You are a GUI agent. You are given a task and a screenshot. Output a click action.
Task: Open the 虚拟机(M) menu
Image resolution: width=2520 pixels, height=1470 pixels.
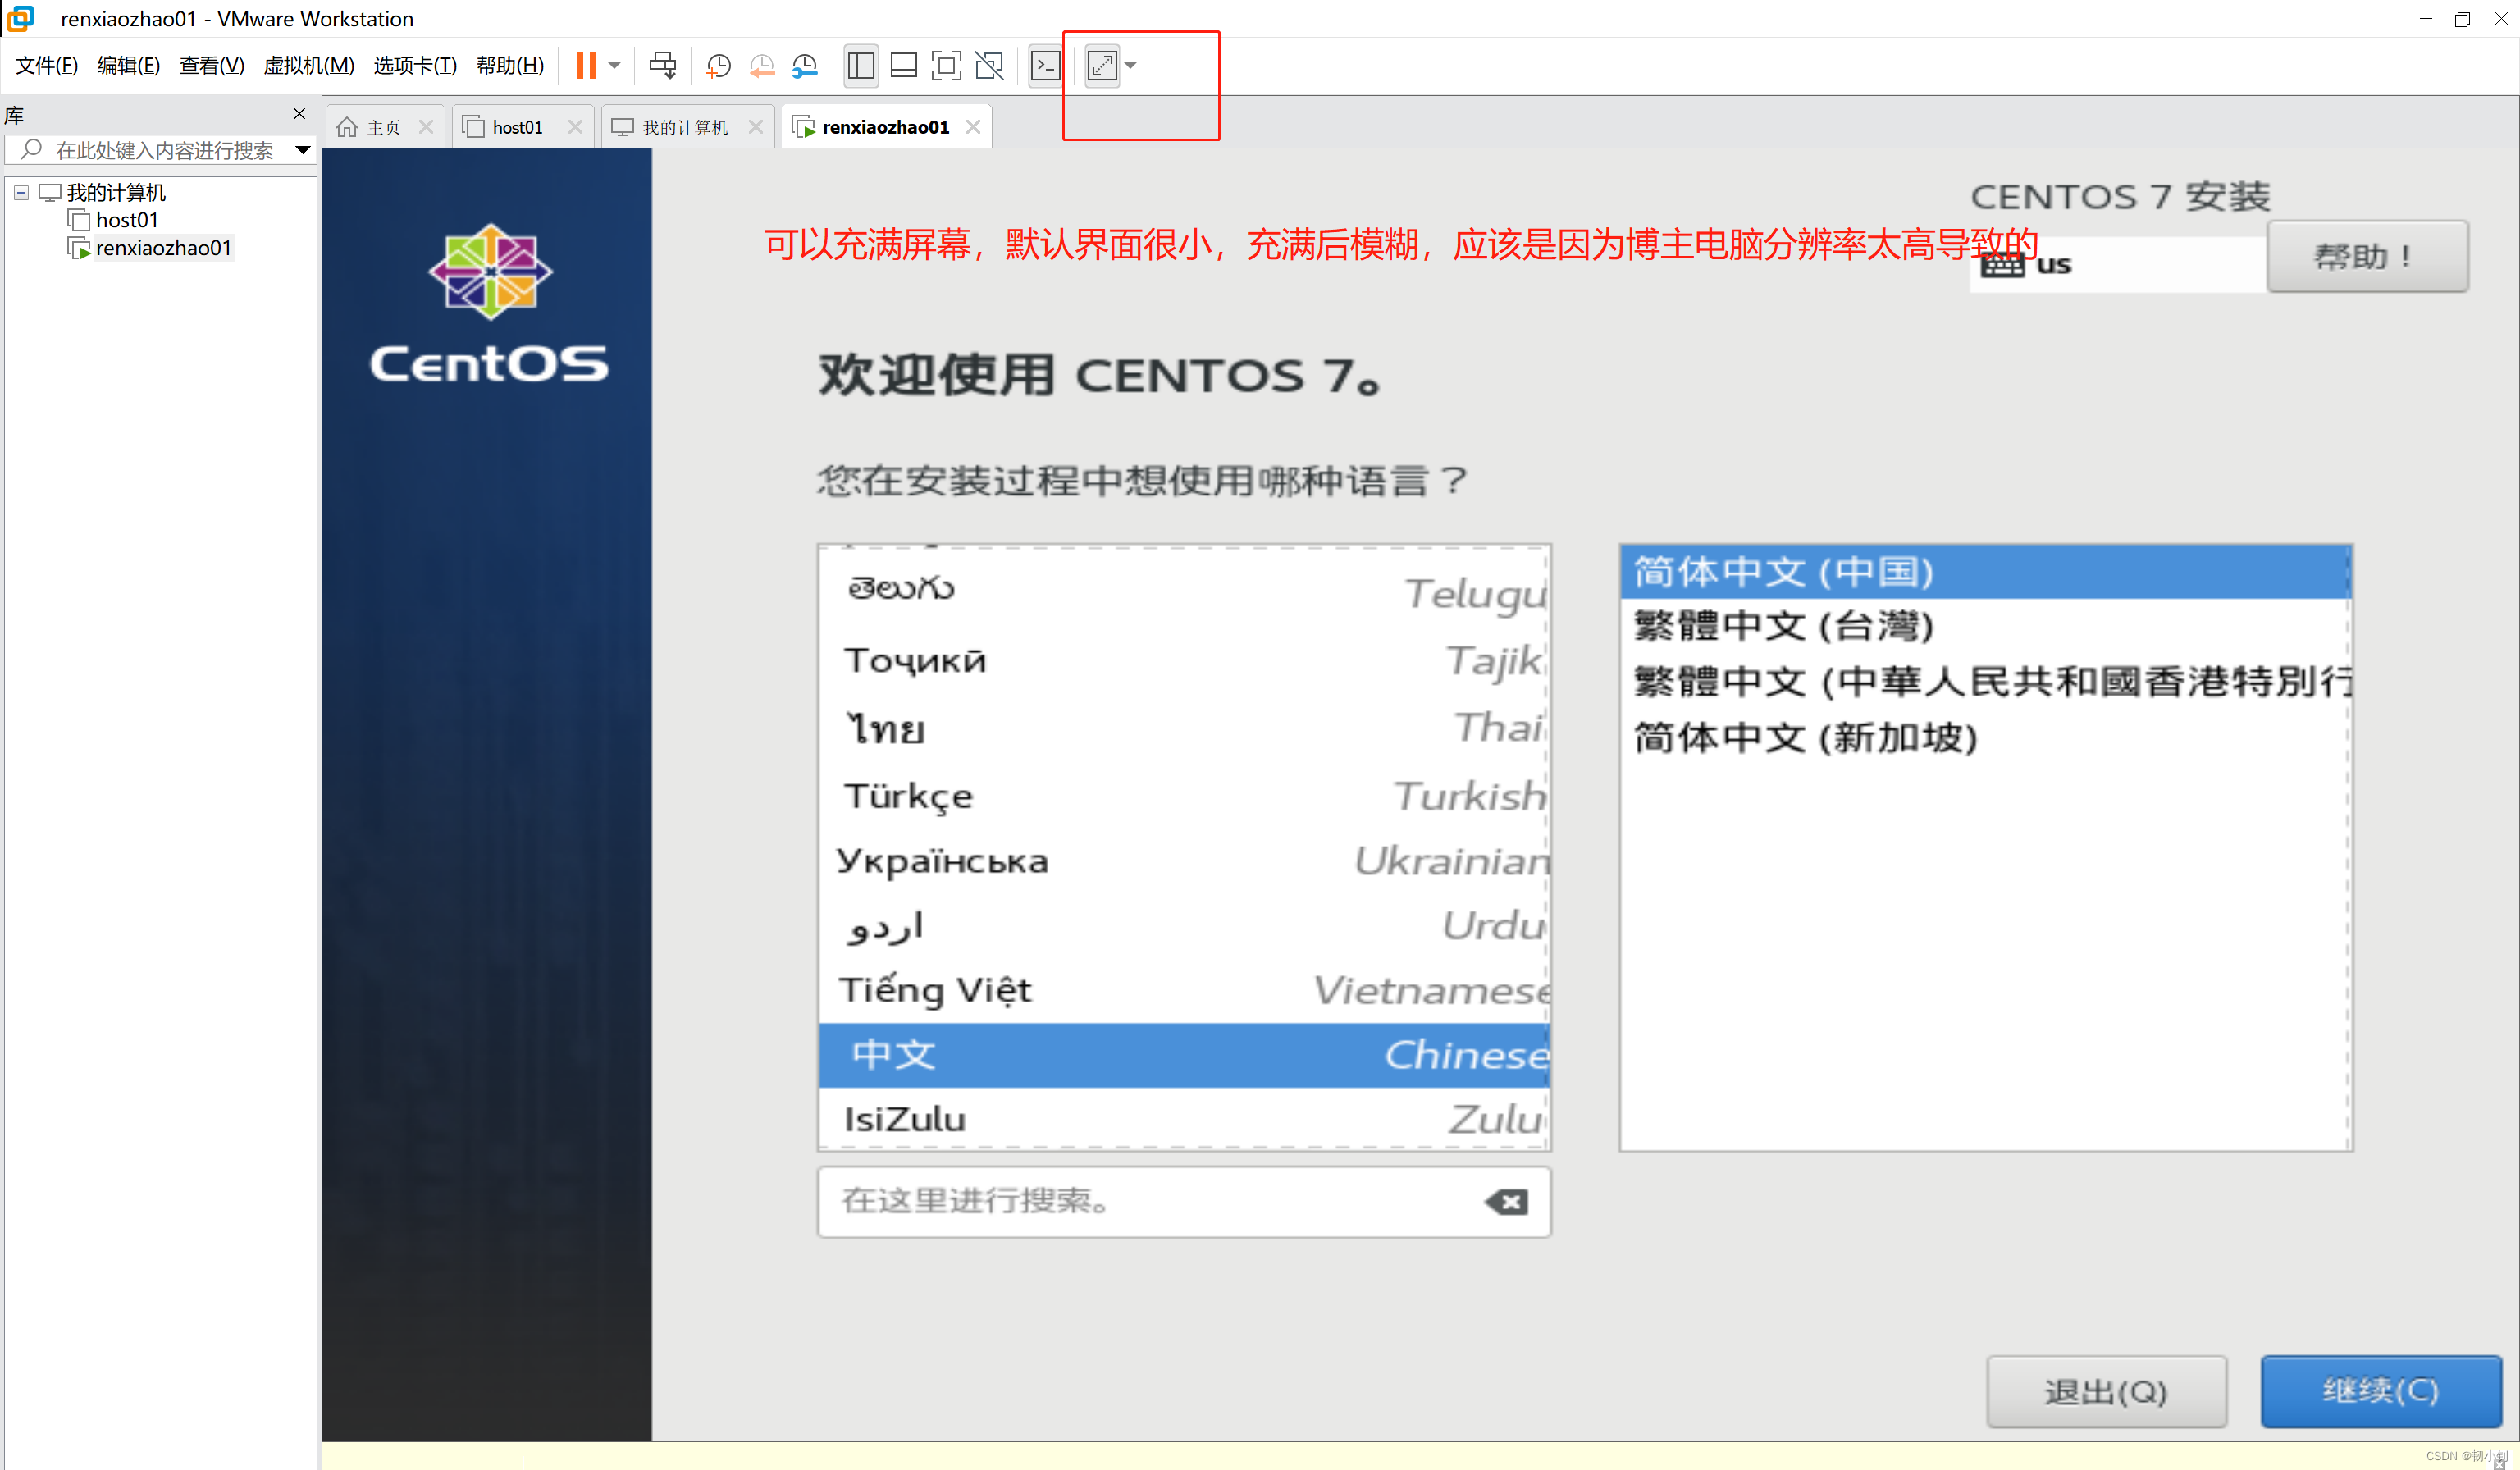coord(308,66)
